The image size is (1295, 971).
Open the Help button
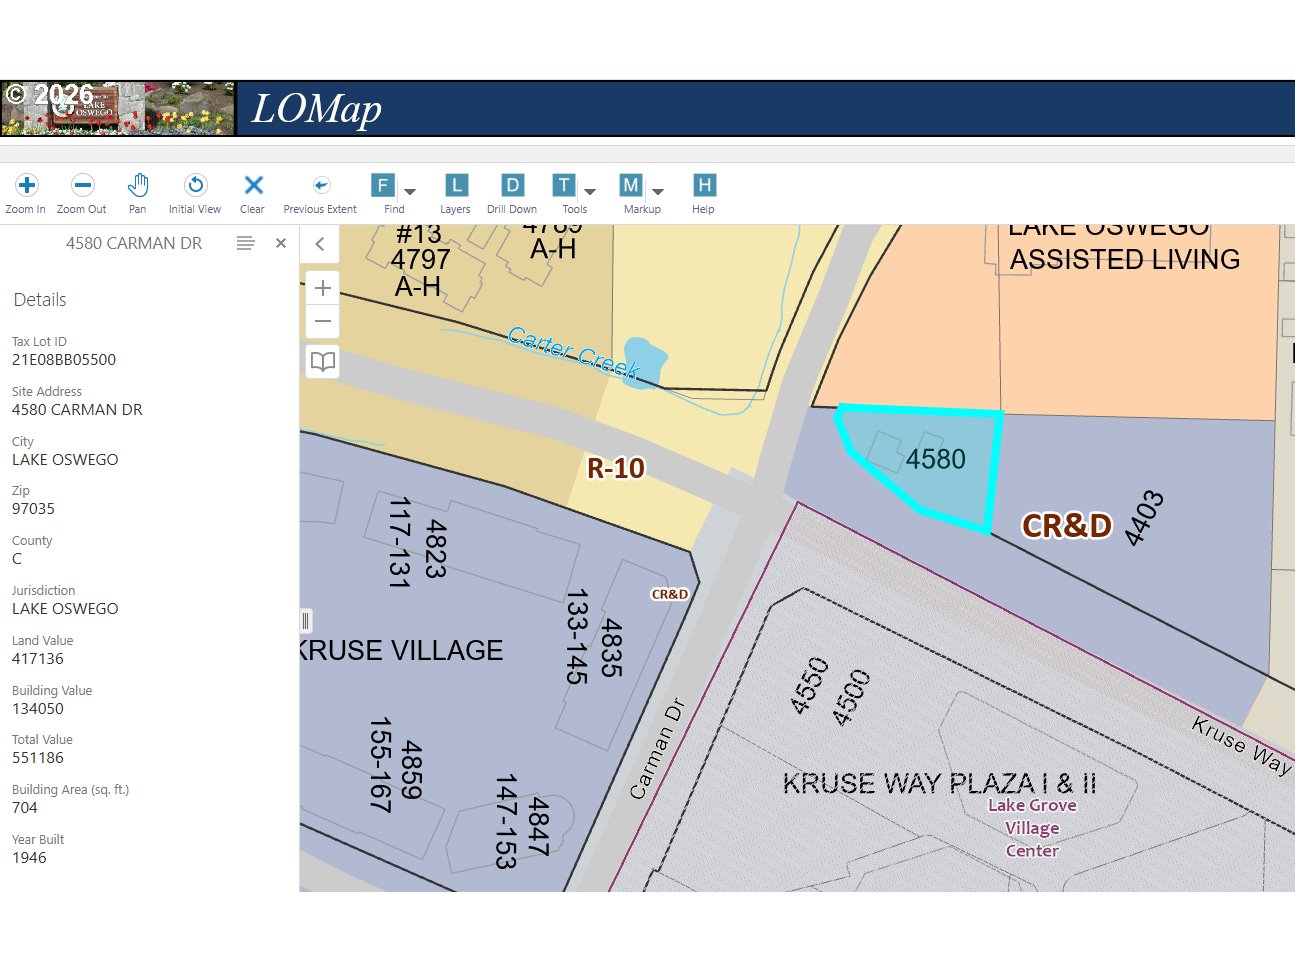pyautogui.click(x=704, y=193)
